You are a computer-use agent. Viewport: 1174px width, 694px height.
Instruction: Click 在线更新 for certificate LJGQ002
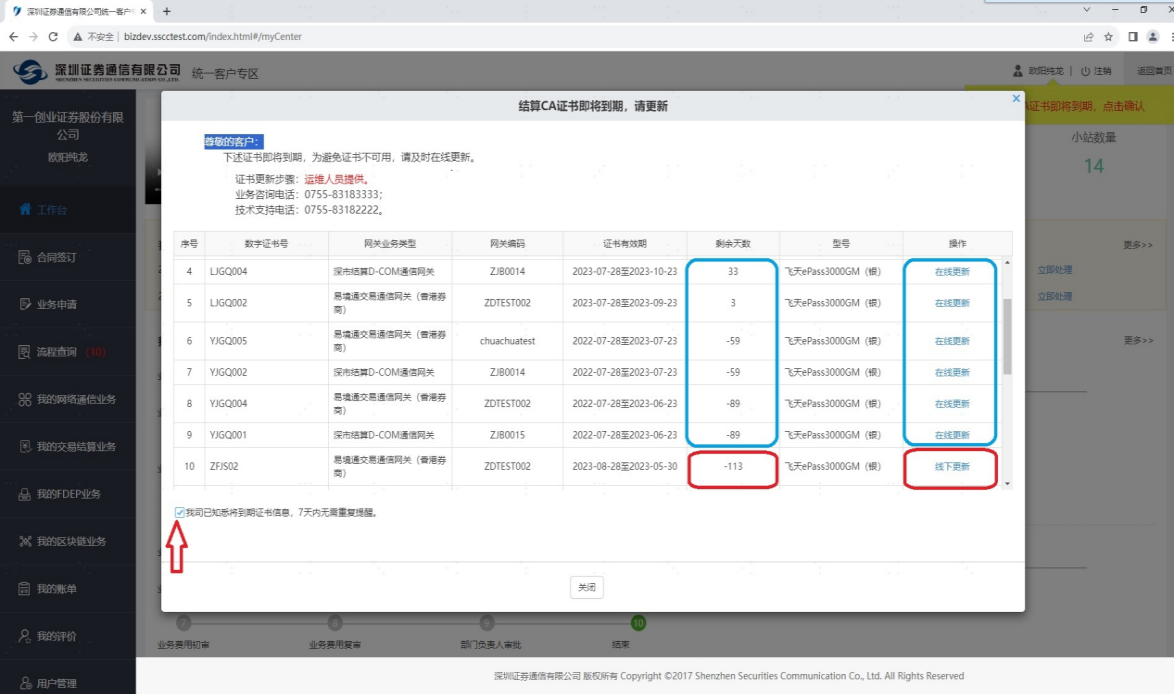pos(952,303)
